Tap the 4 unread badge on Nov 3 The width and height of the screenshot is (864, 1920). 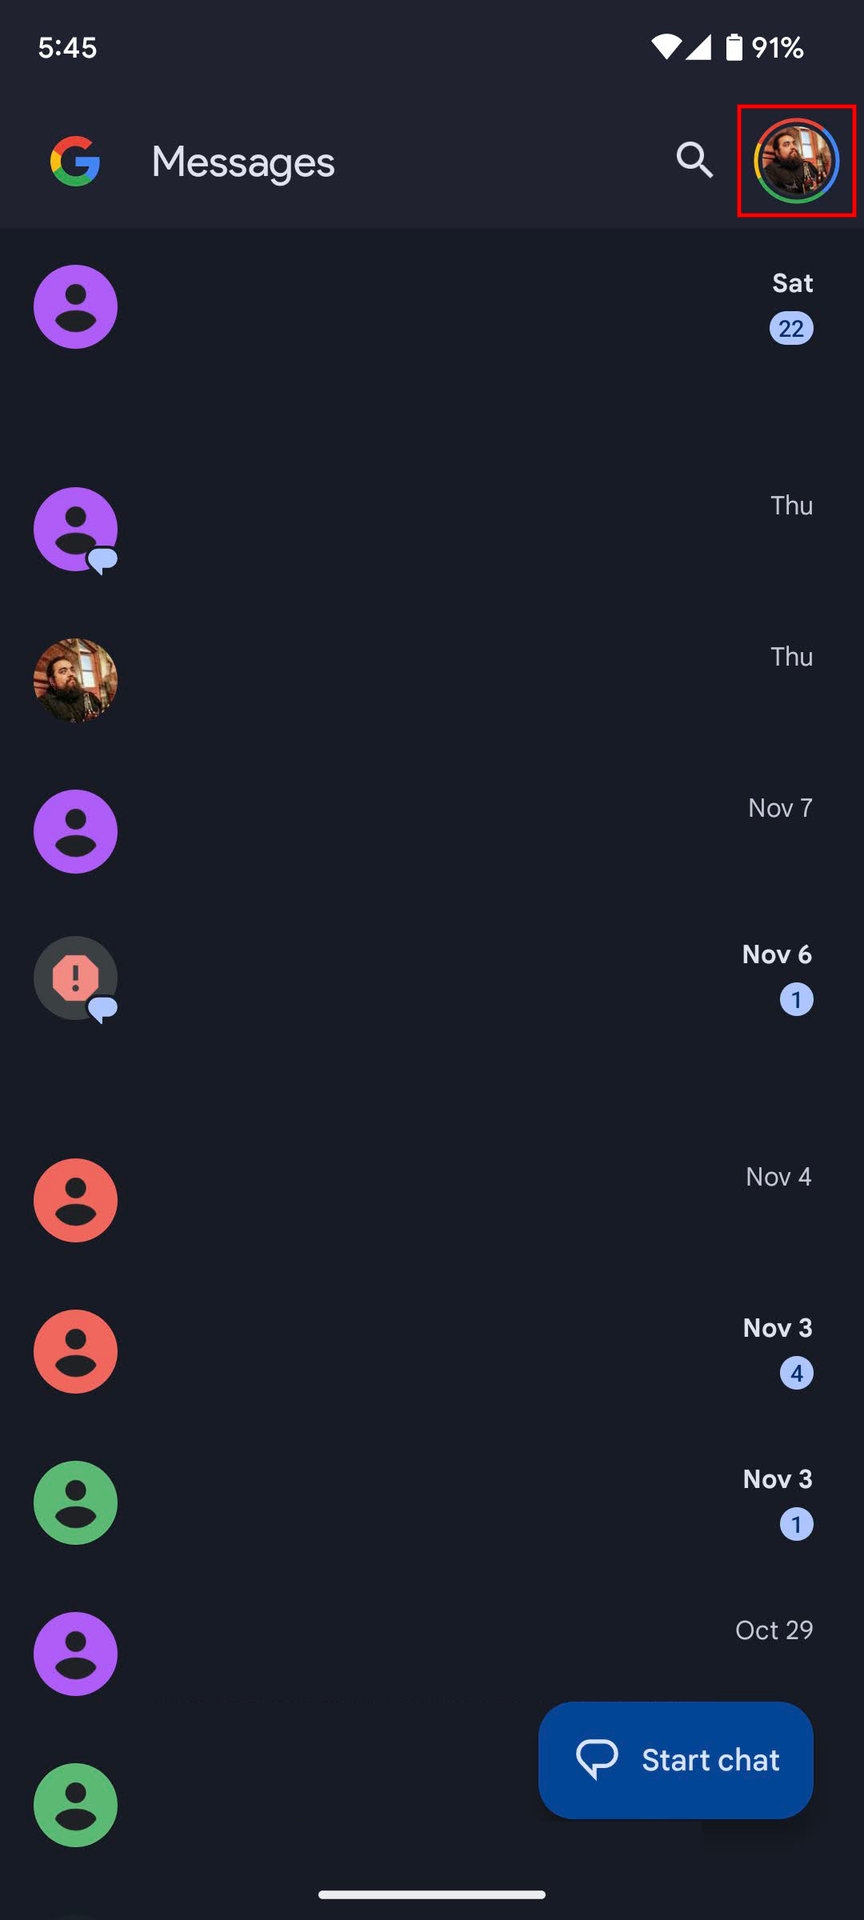(x=796, y=1373)
